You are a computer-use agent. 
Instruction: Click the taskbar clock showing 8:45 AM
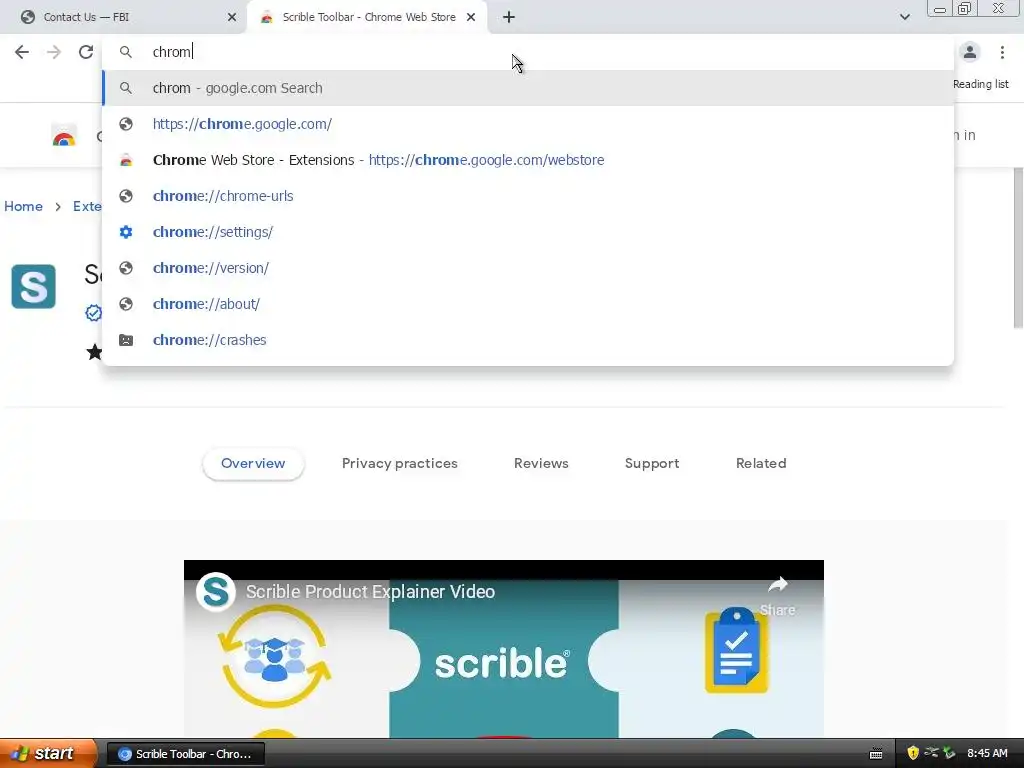coord(987,754)
